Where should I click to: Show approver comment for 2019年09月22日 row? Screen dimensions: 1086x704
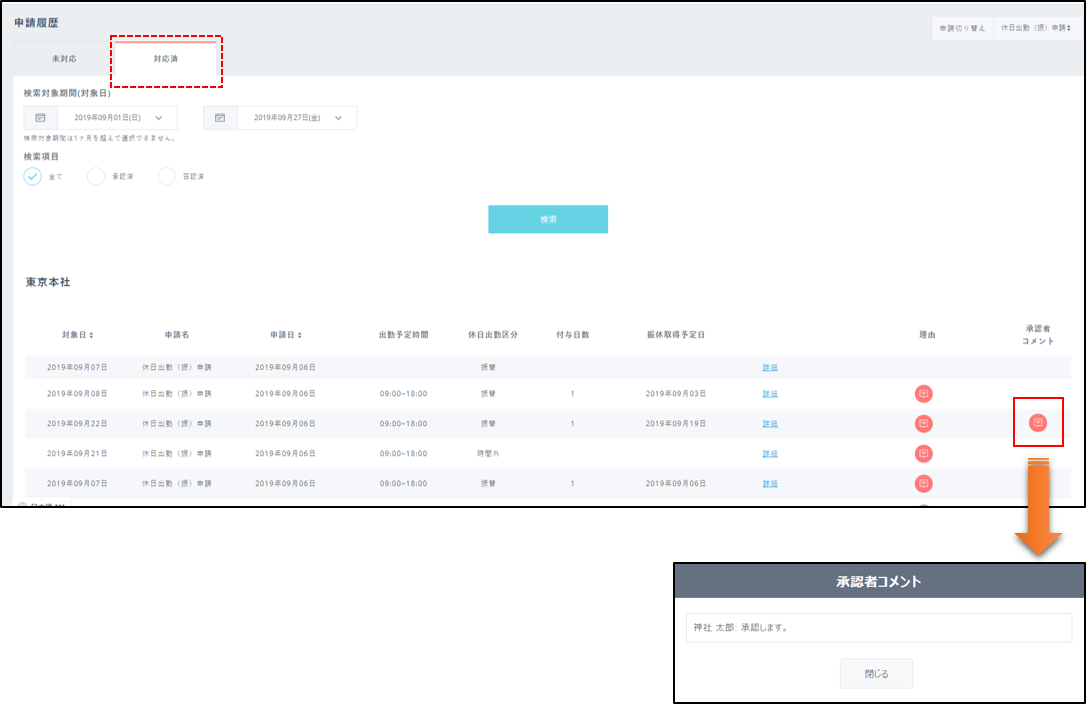[x=1038, y=423]
